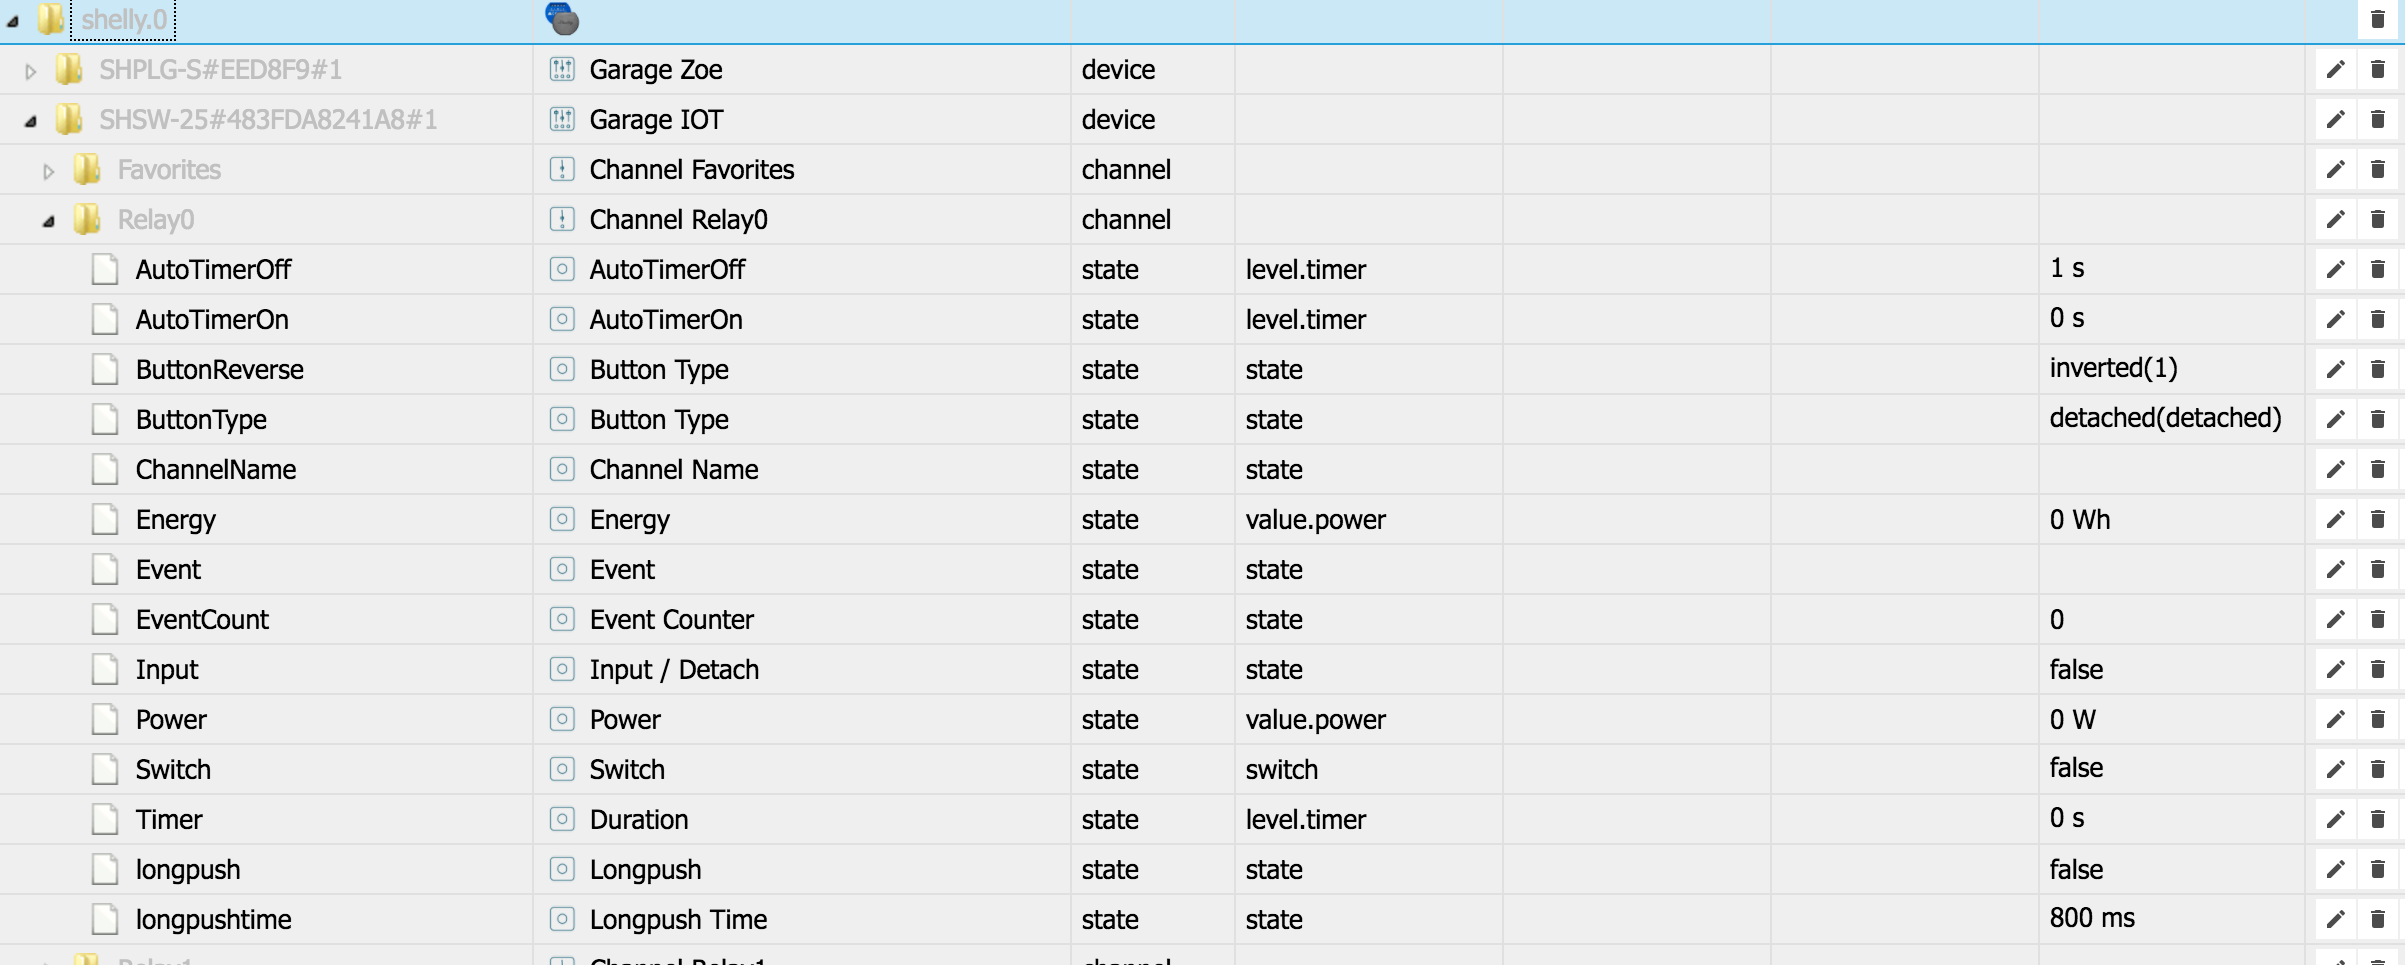Delete the shelly.0 adapter instance root
2405x965 pixels.
coord(2378,20)
